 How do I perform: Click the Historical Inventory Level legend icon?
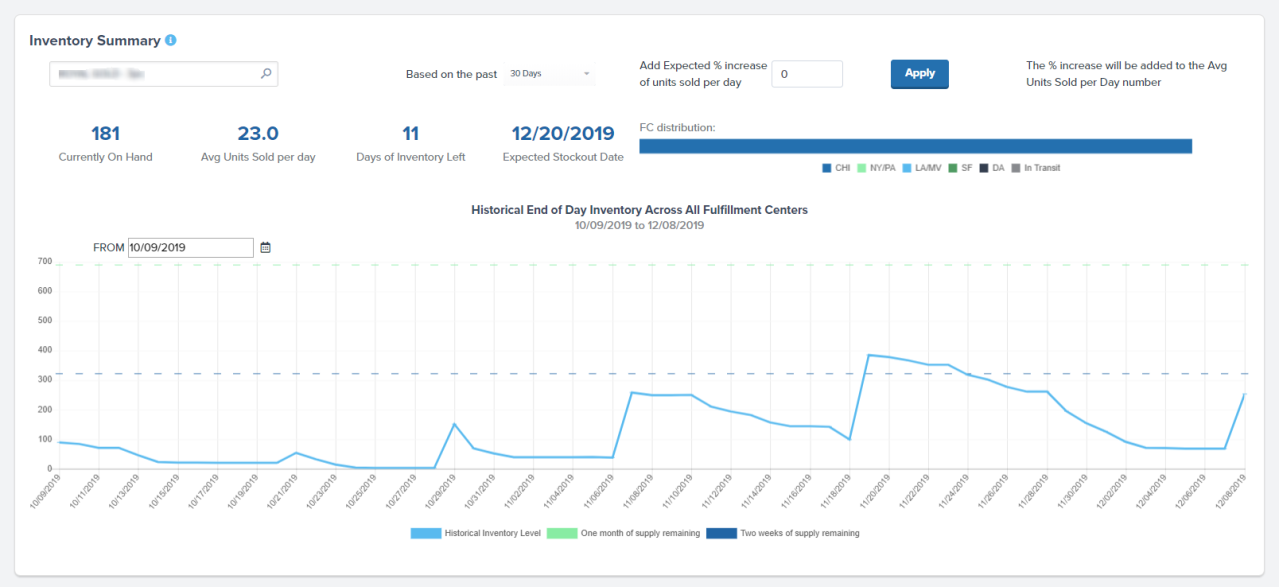(x=424, y=533)
